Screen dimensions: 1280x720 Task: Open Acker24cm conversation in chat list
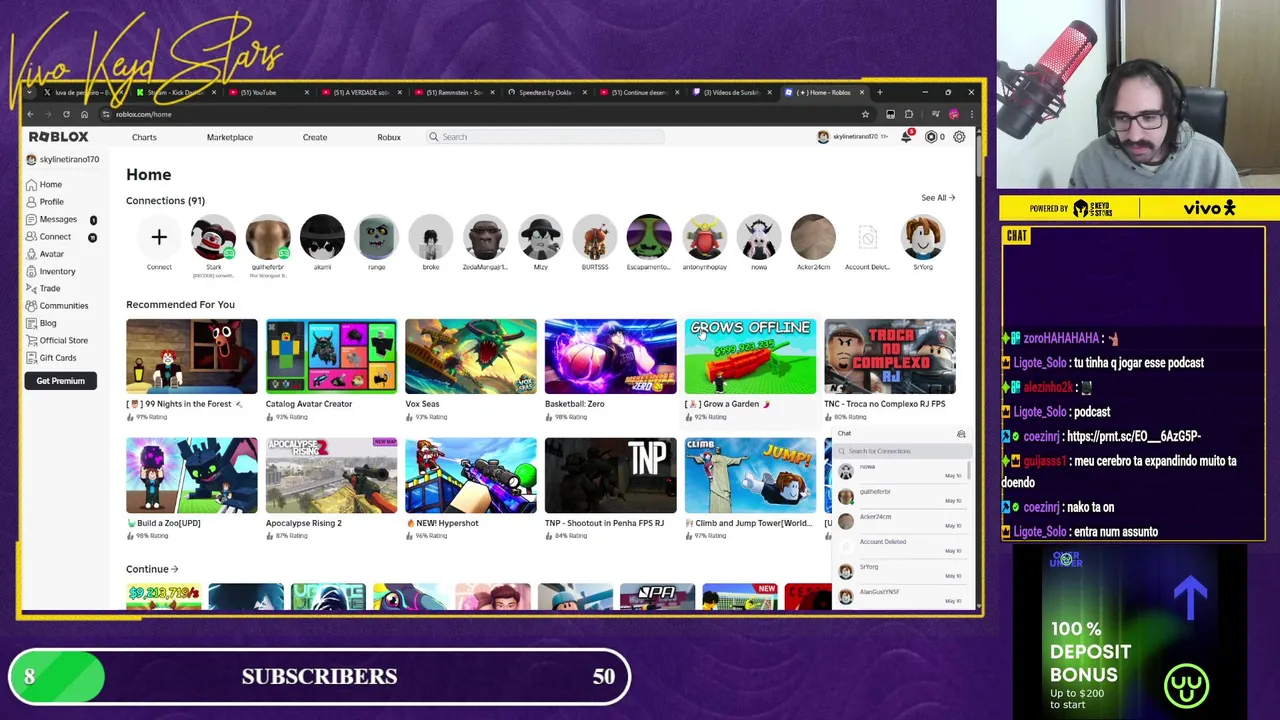click(x=900, y=521)
